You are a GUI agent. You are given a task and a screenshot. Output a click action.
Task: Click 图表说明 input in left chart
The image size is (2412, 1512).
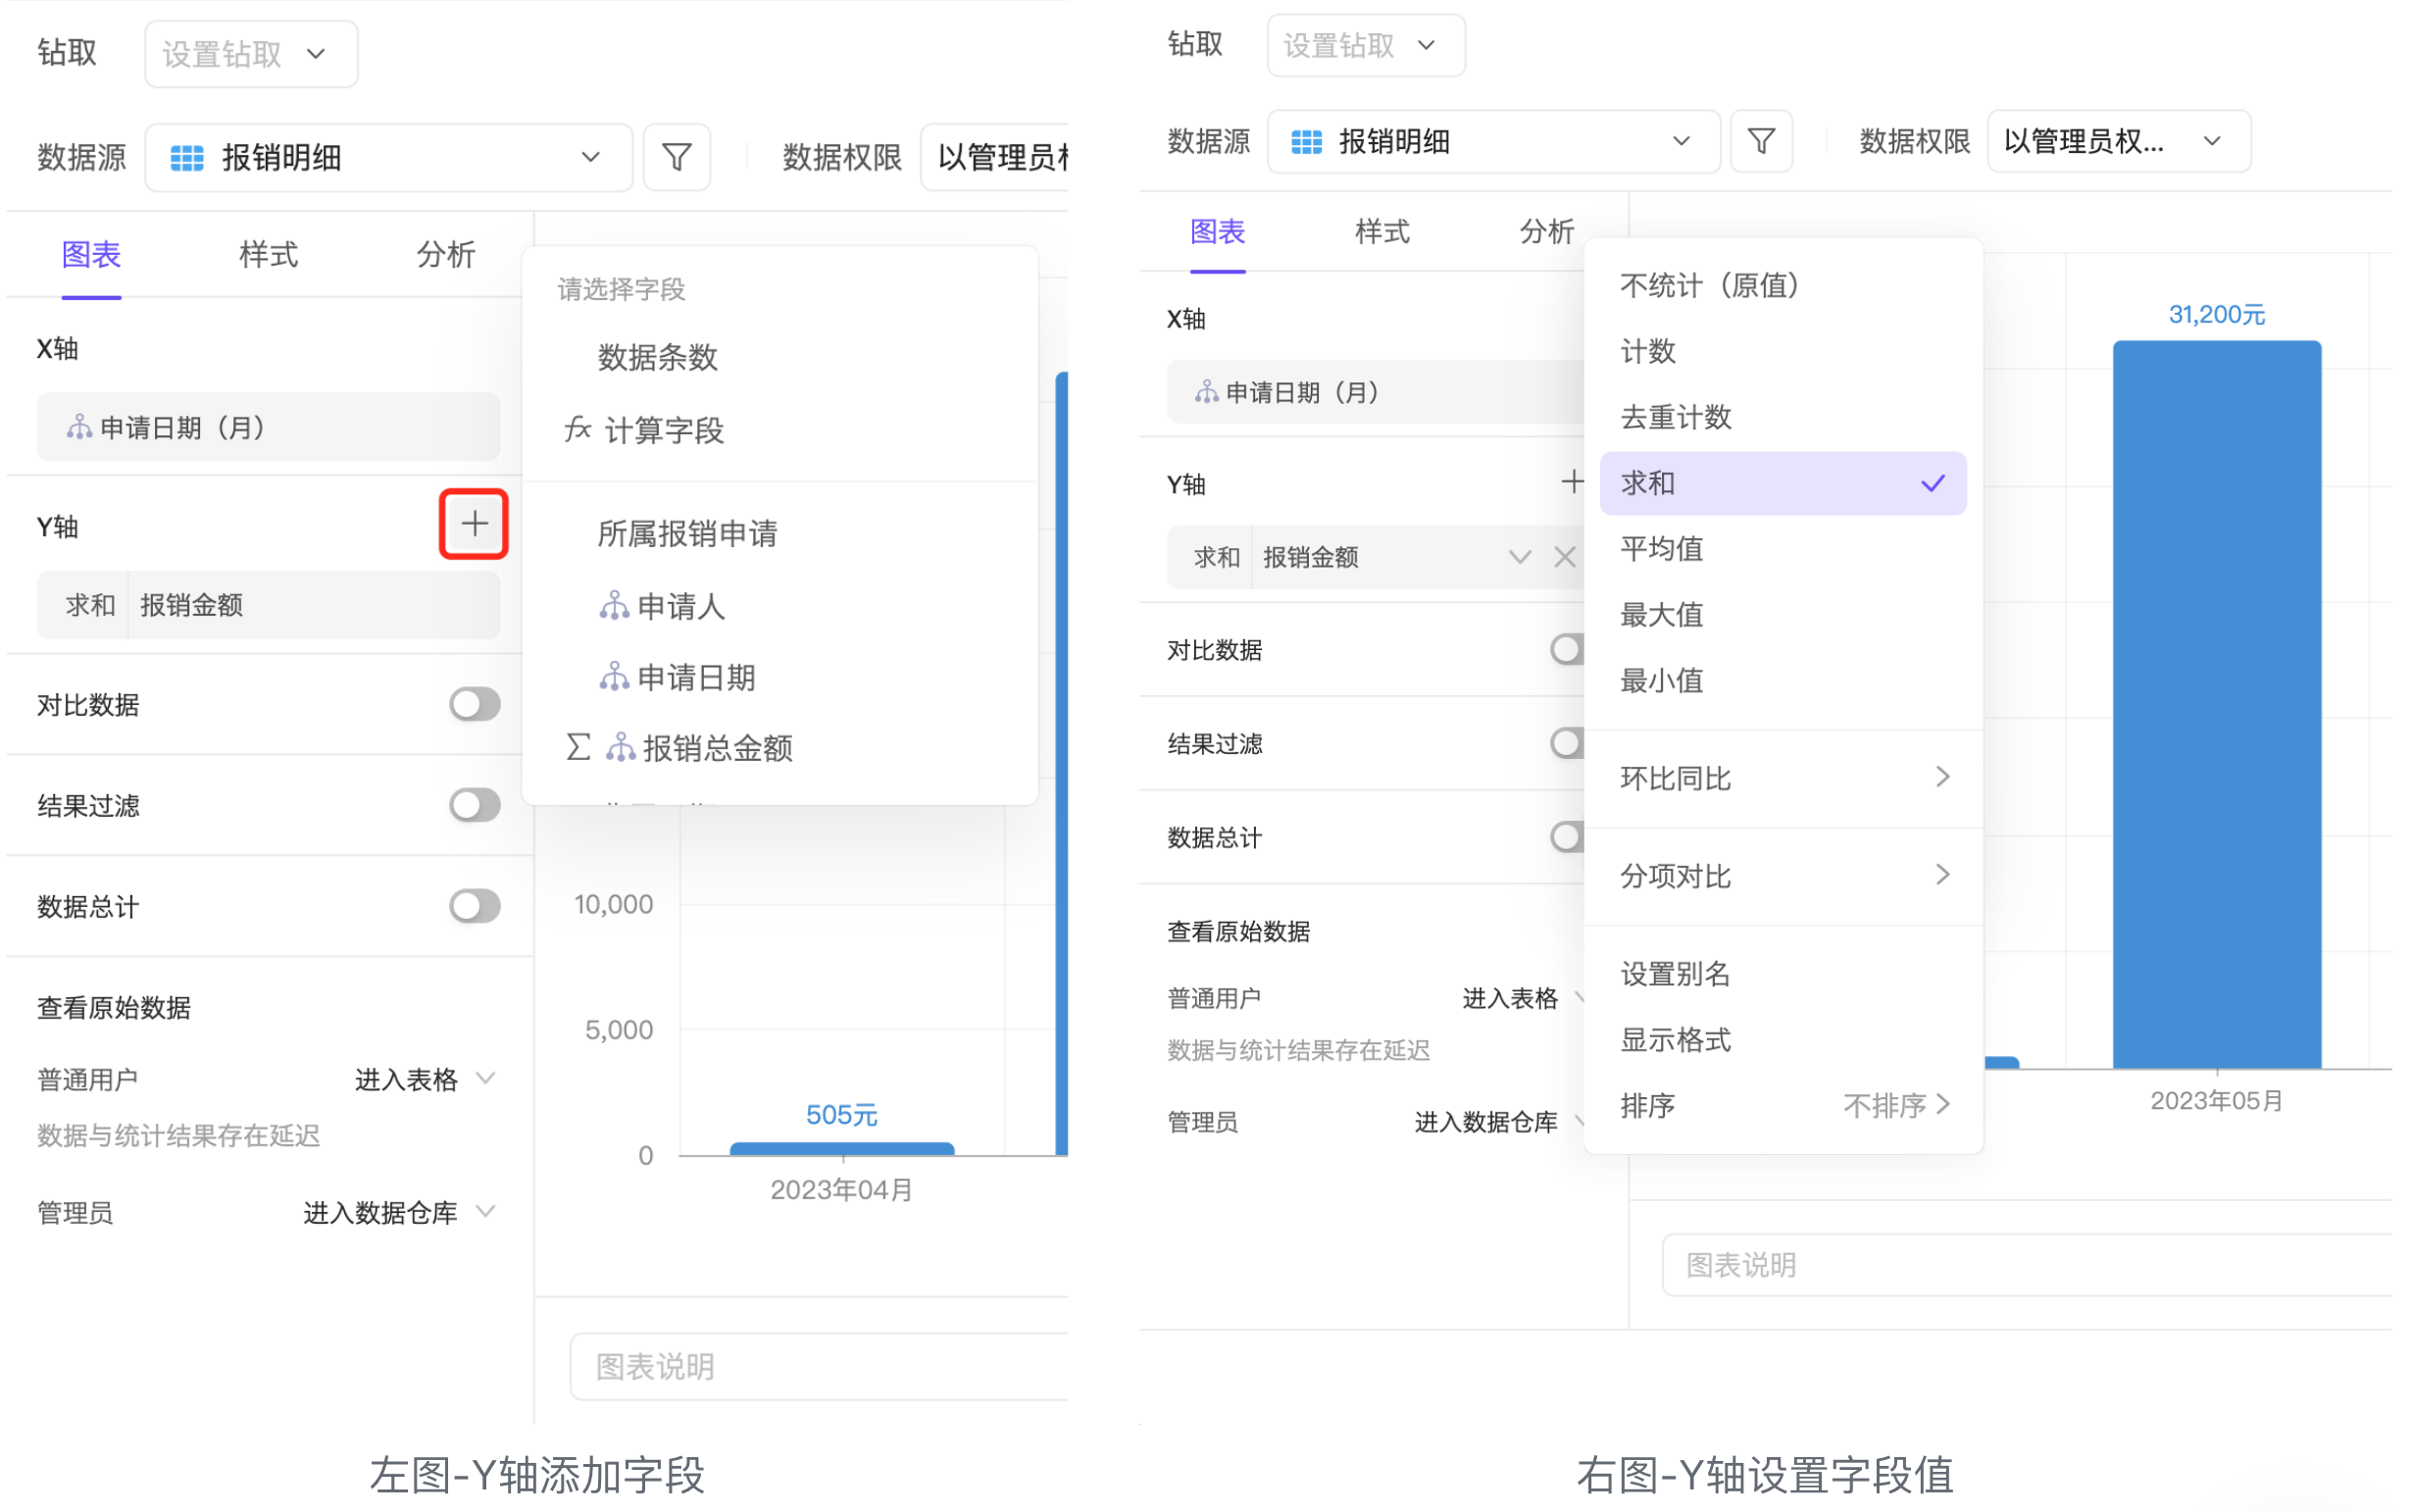(818, 1366)
